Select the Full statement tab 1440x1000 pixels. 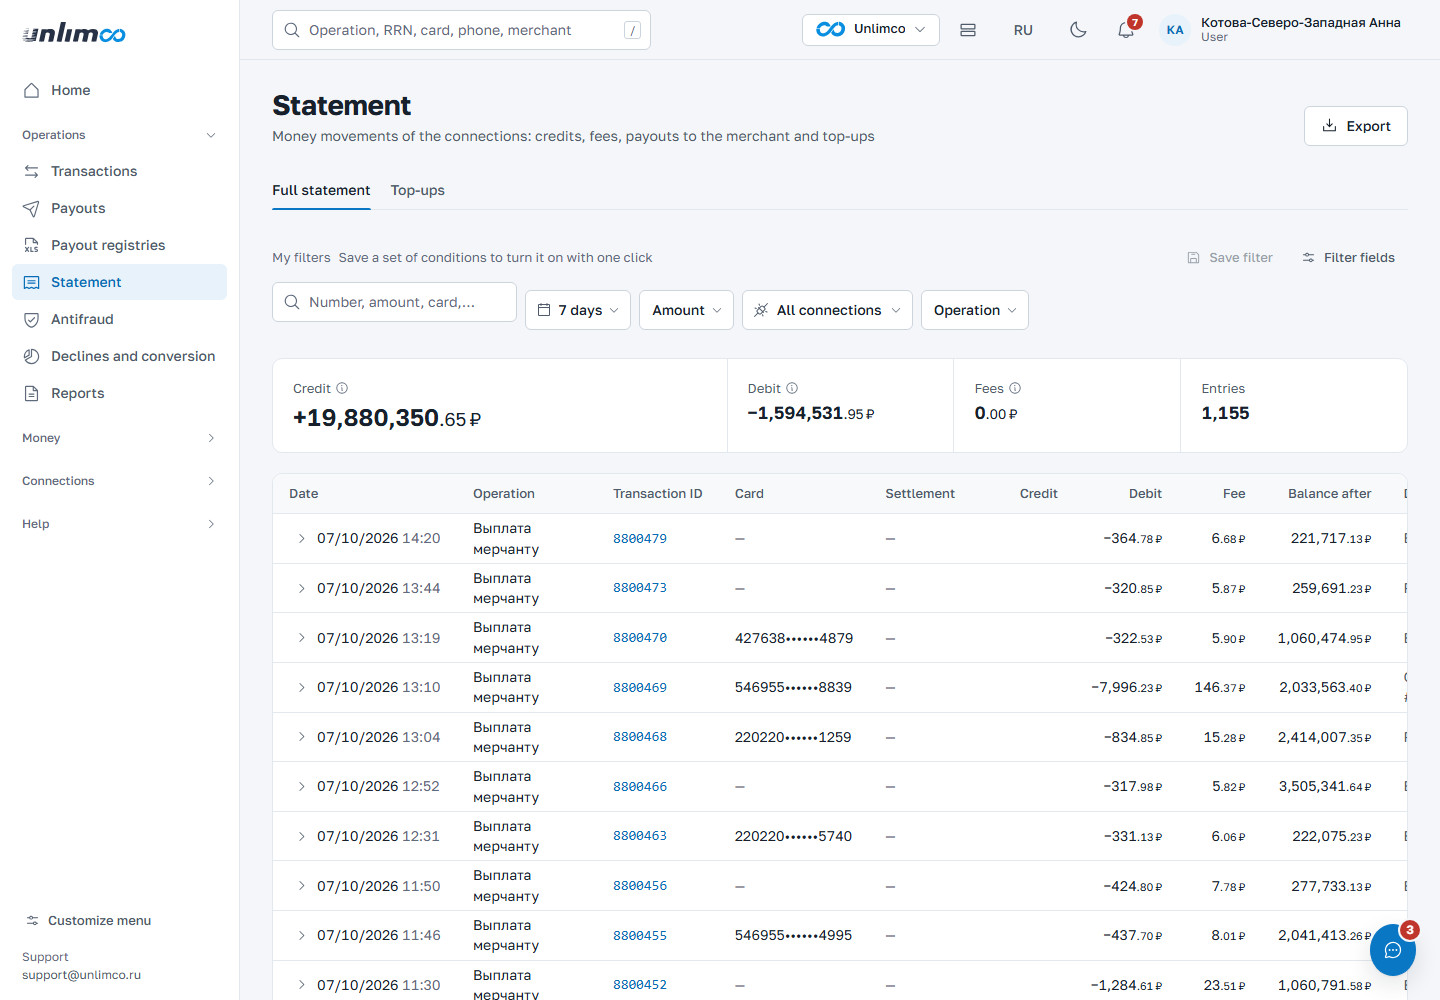point(321,190)
